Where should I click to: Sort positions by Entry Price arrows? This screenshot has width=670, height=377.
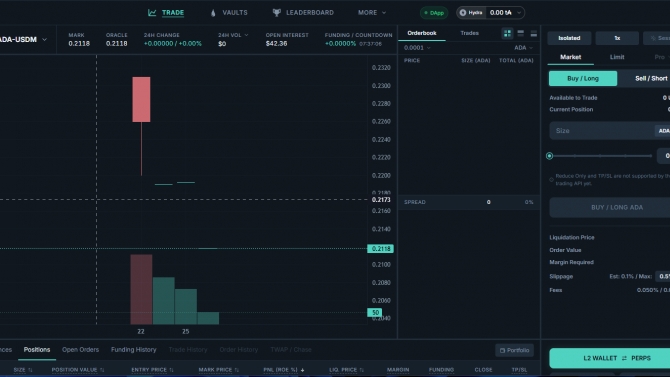coord(171,370)
